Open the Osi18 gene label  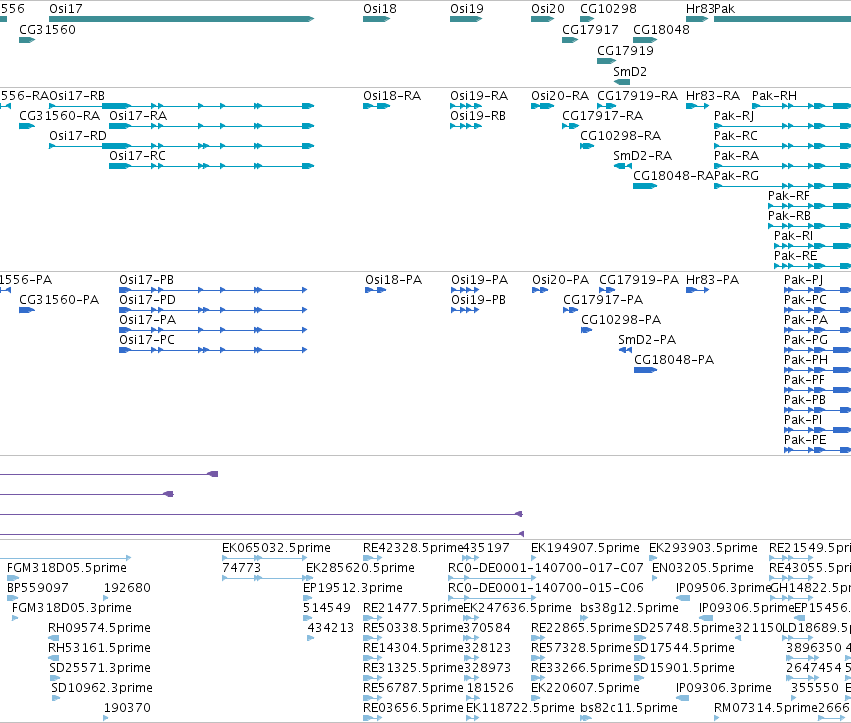[380, 9]
